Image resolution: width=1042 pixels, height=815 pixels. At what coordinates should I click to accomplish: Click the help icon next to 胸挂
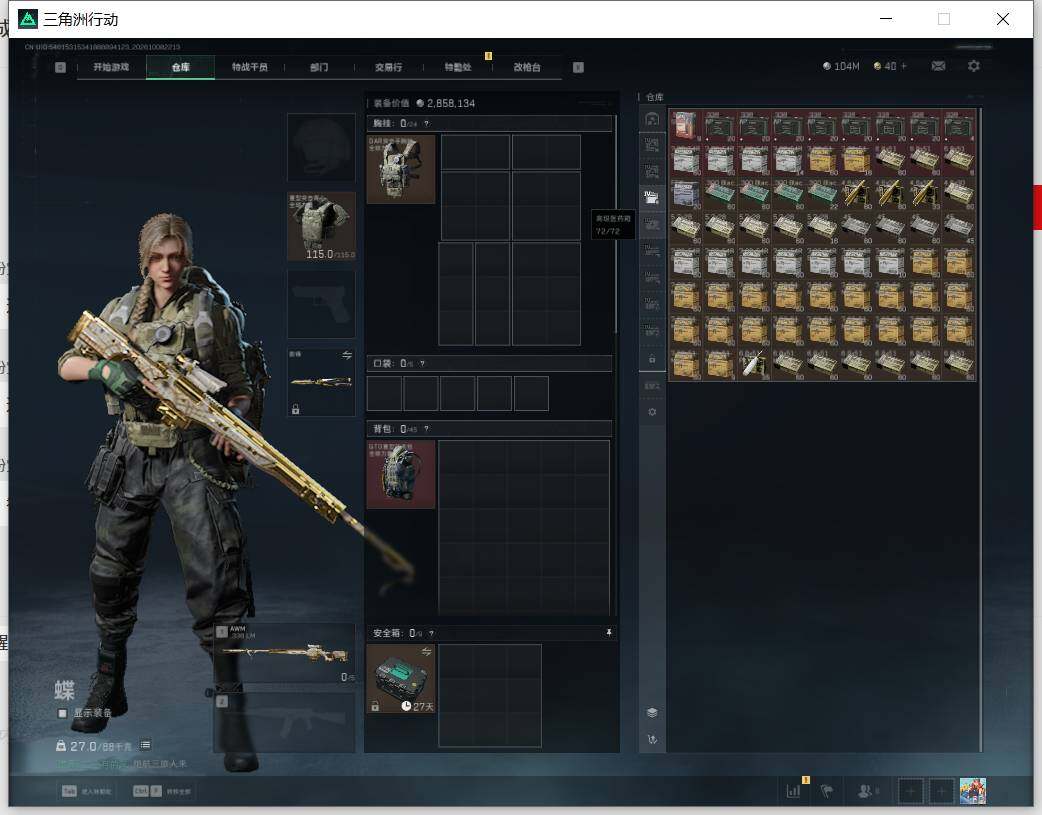tap(427, 124)
